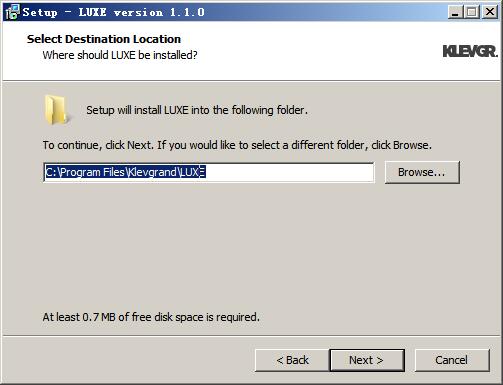Close the LUXE Setup window
Viewport: 503px width, 385px height.
click(x=490, y=12)
